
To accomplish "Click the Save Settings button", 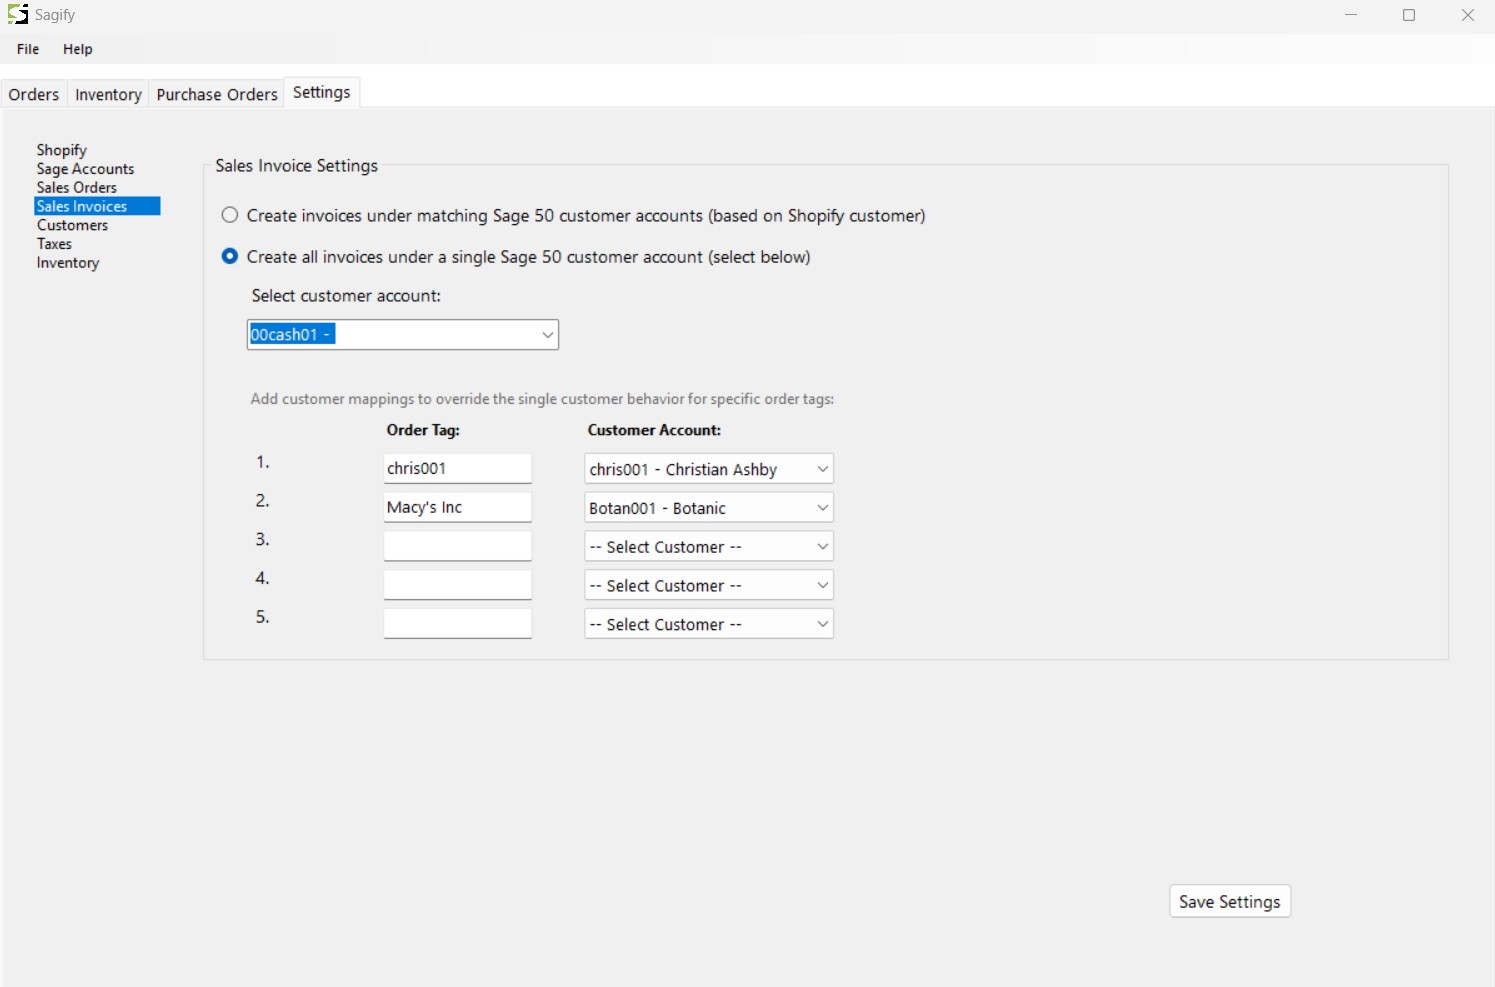I will (1230, 901).
